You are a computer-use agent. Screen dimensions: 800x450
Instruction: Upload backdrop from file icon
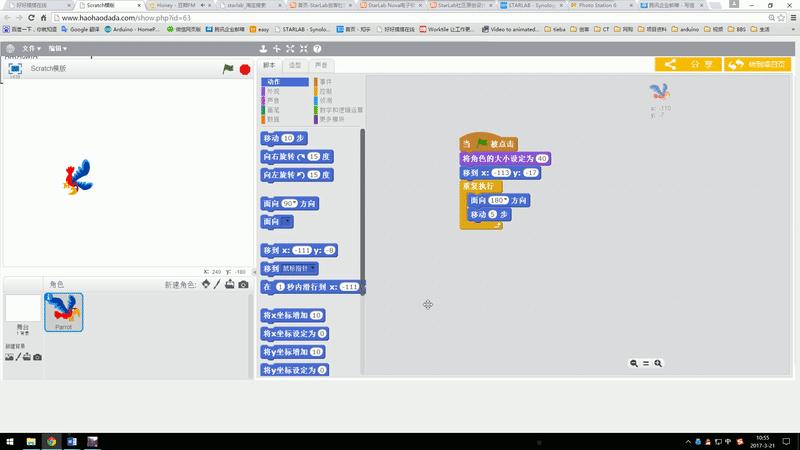[27, 357]
